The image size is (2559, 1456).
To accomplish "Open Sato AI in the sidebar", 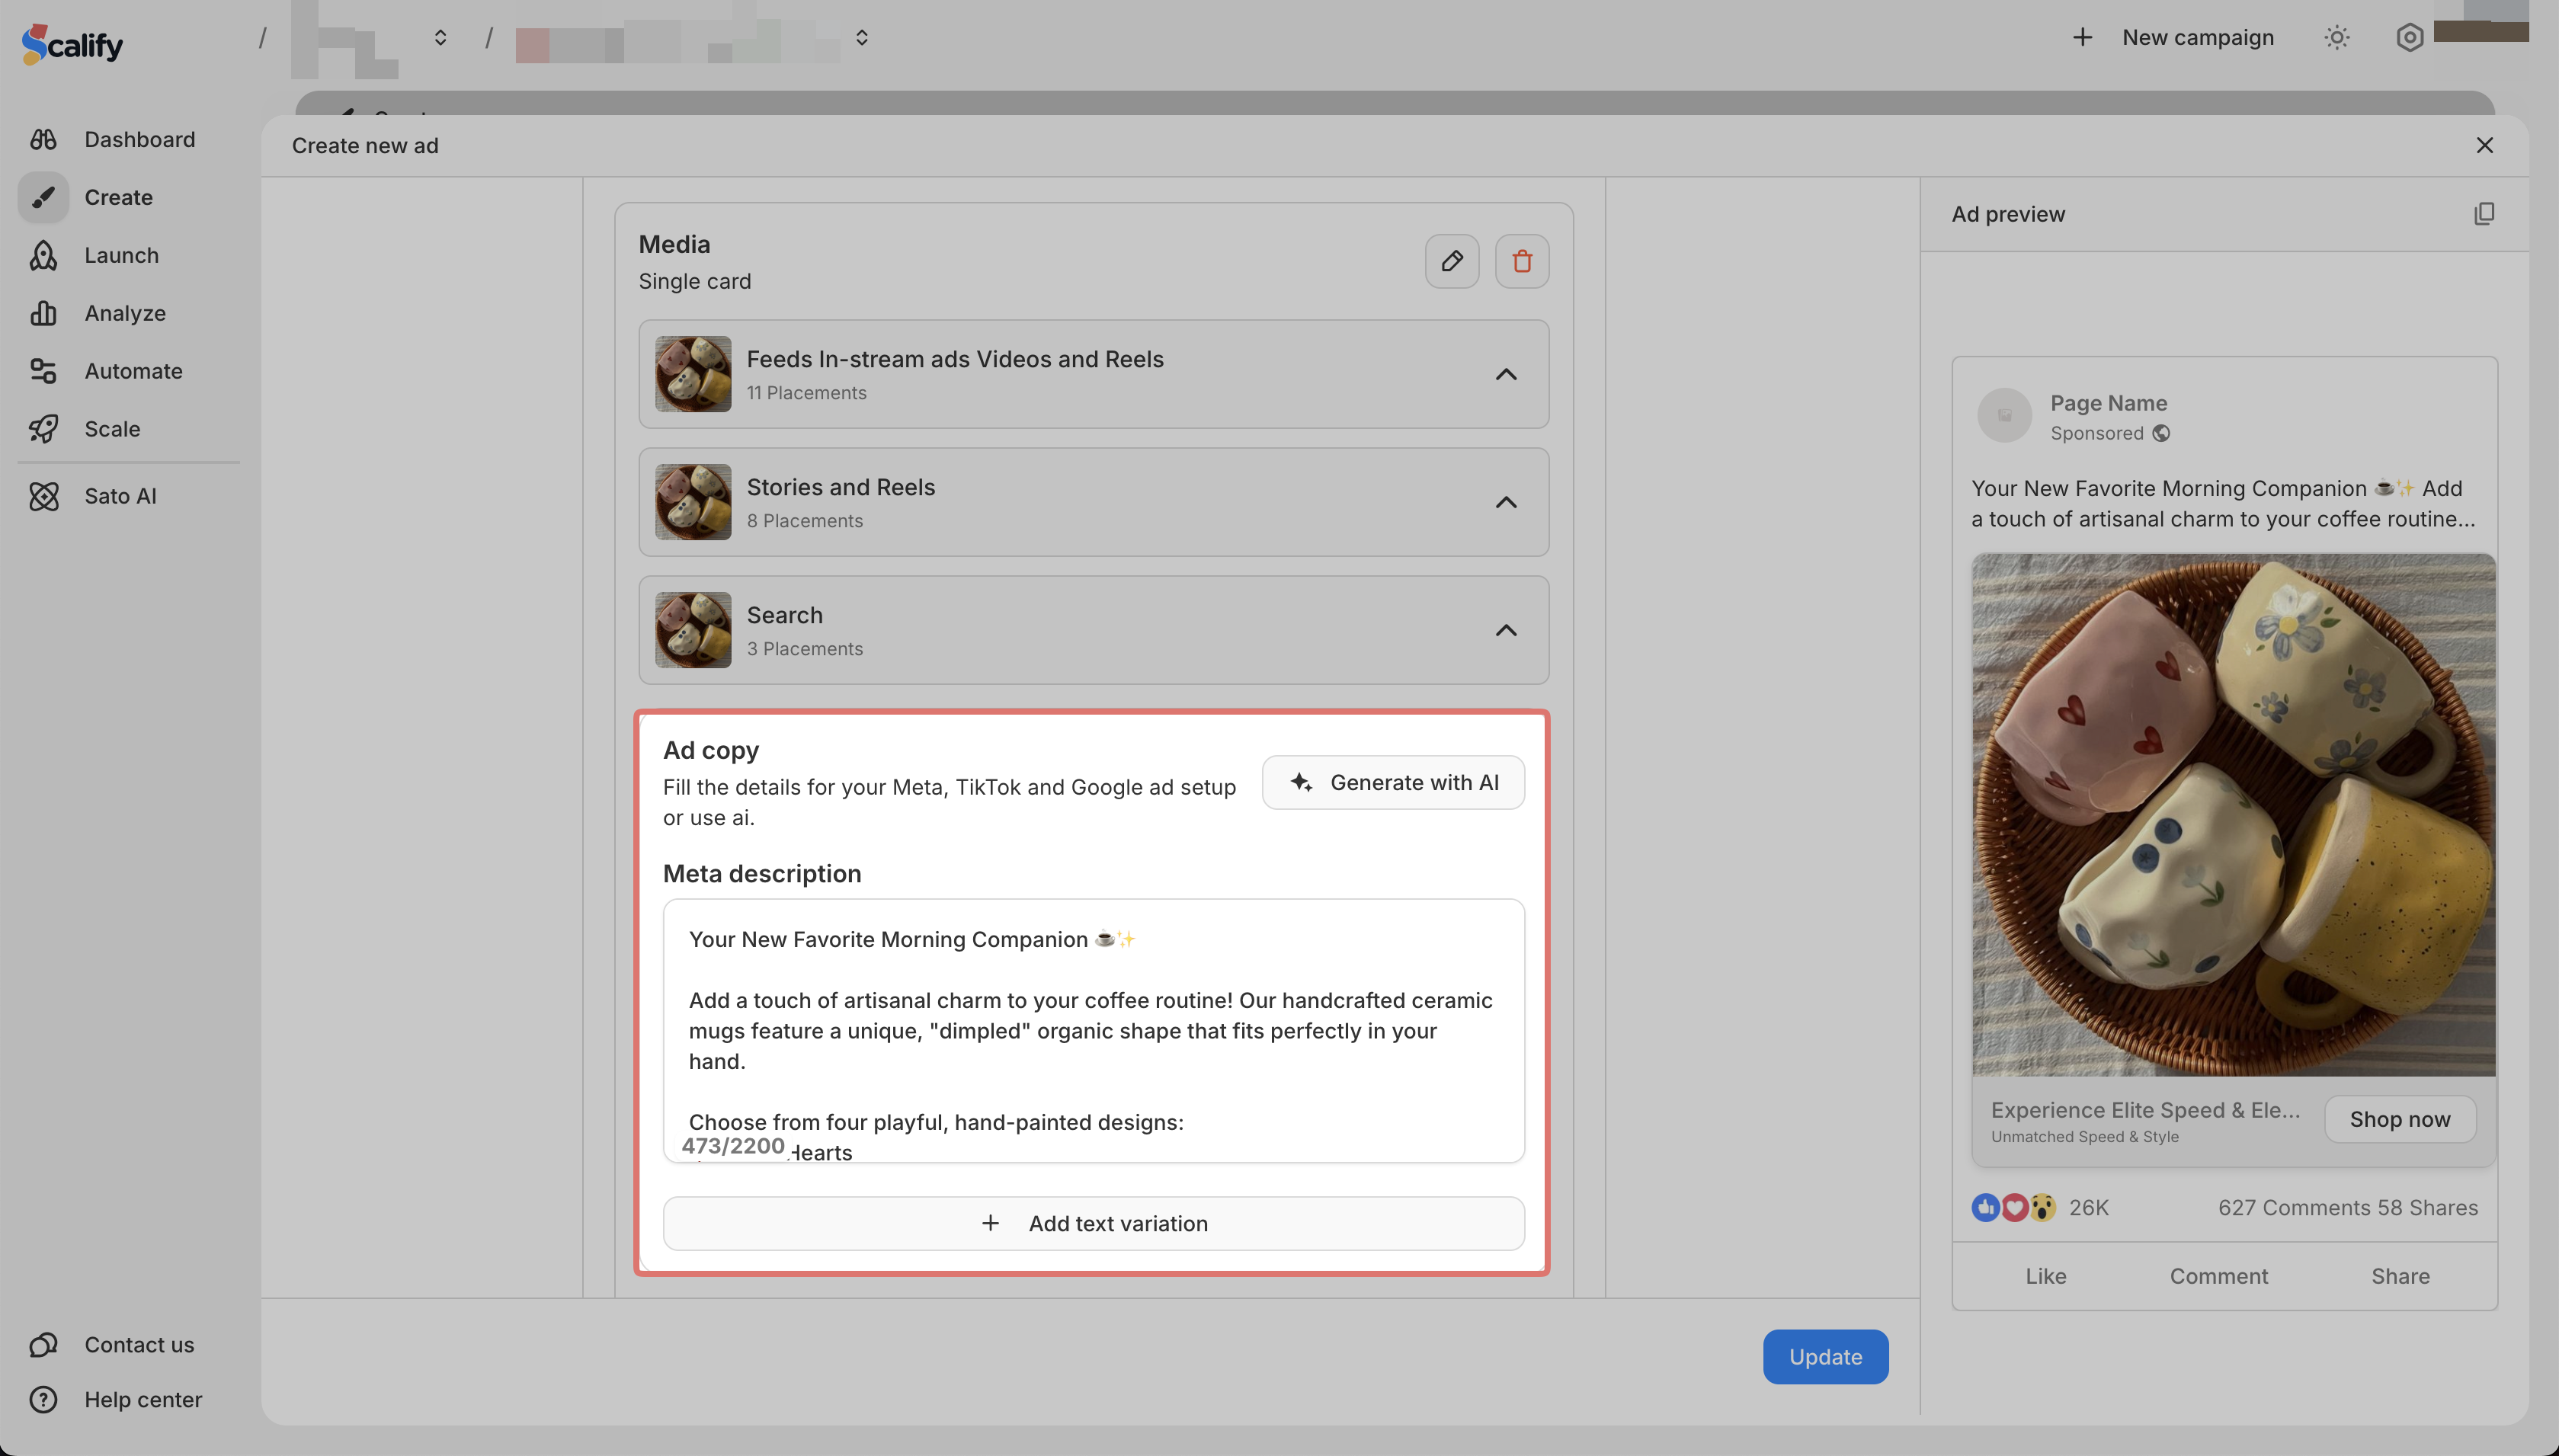I will click(x=120, y=496).
